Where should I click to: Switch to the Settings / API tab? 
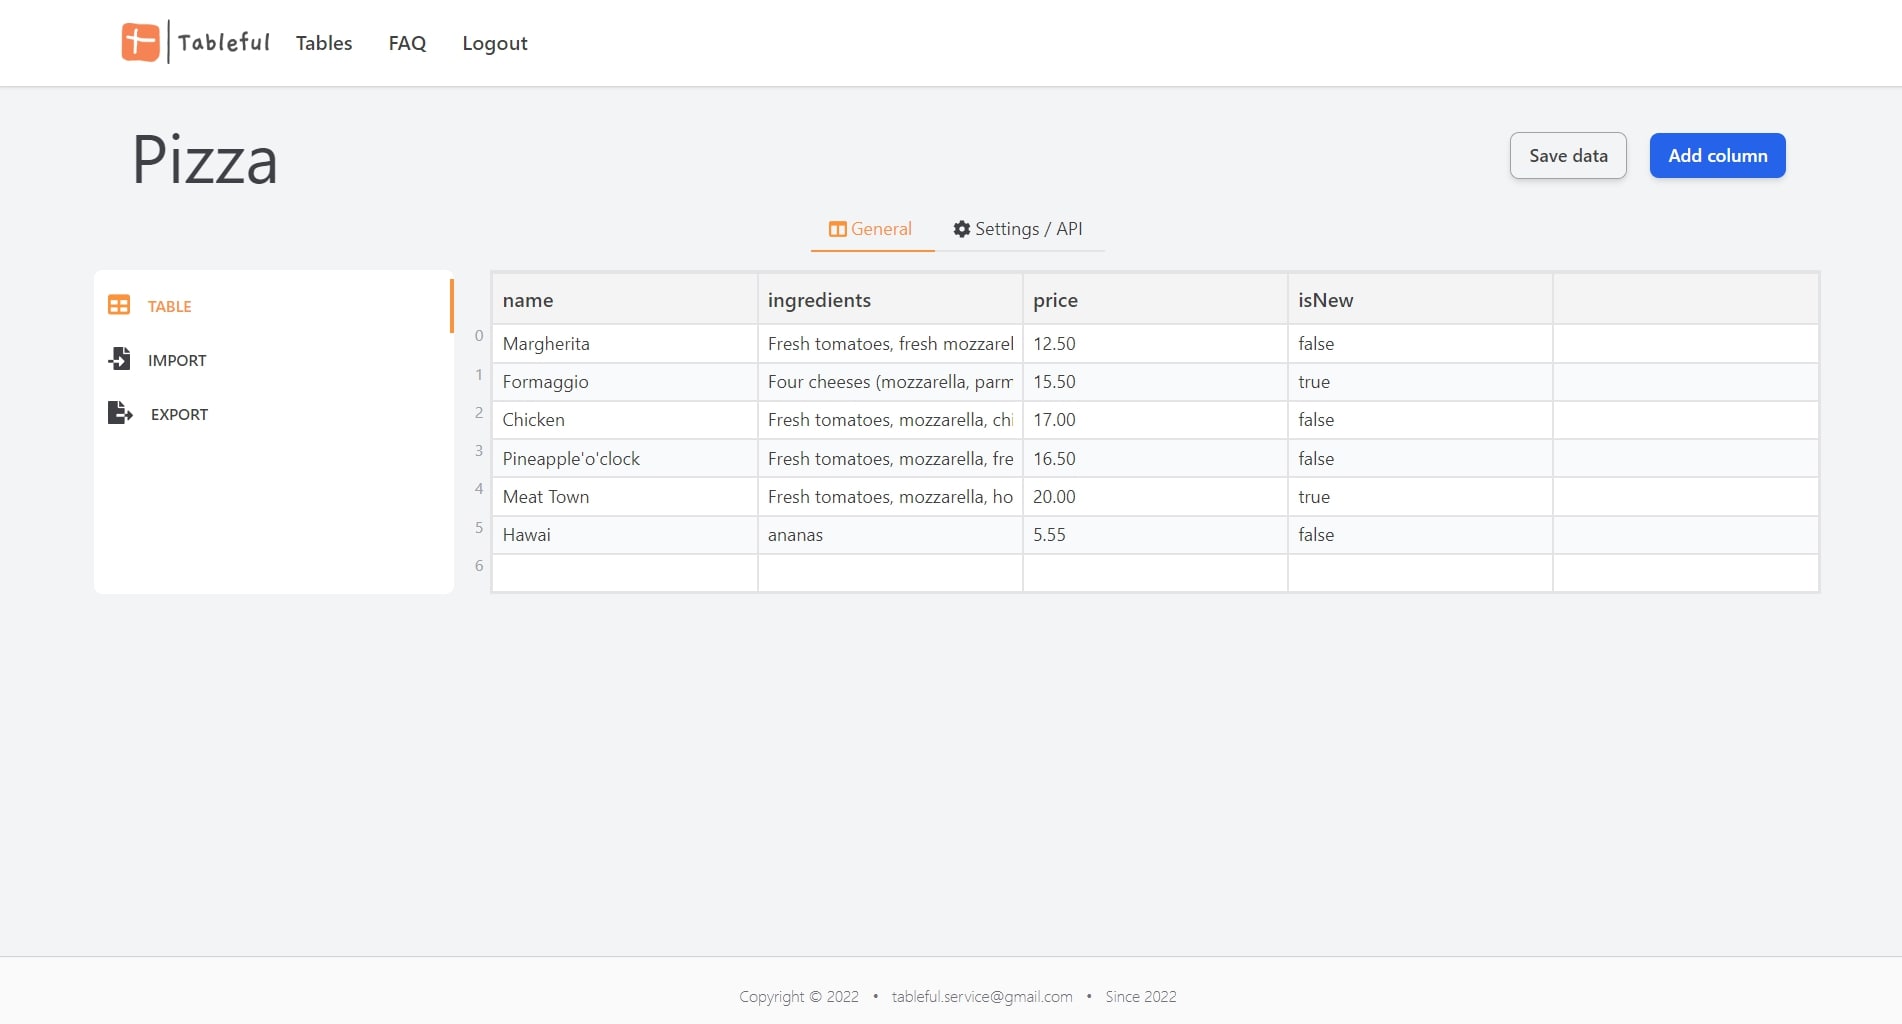click(1018, 229)
